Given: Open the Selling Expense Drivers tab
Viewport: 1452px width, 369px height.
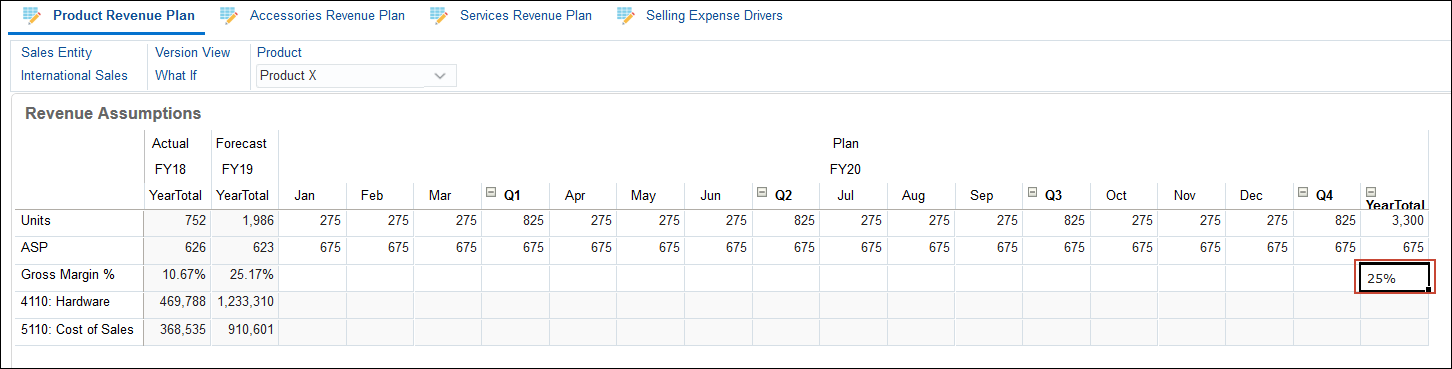Looking at the screenshot, I should click(714, 16).
